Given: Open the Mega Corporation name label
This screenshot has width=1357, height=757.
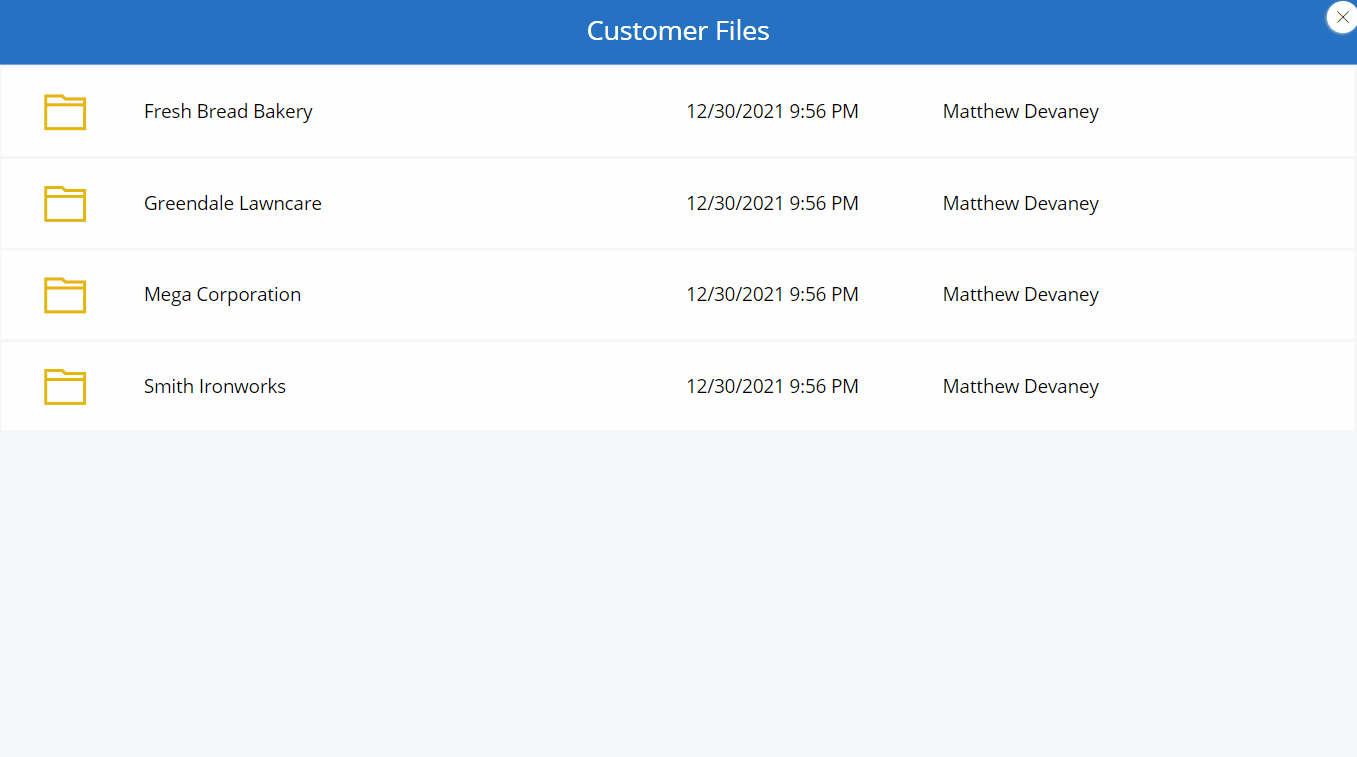Looking at the screenshot, I should 222,295.
